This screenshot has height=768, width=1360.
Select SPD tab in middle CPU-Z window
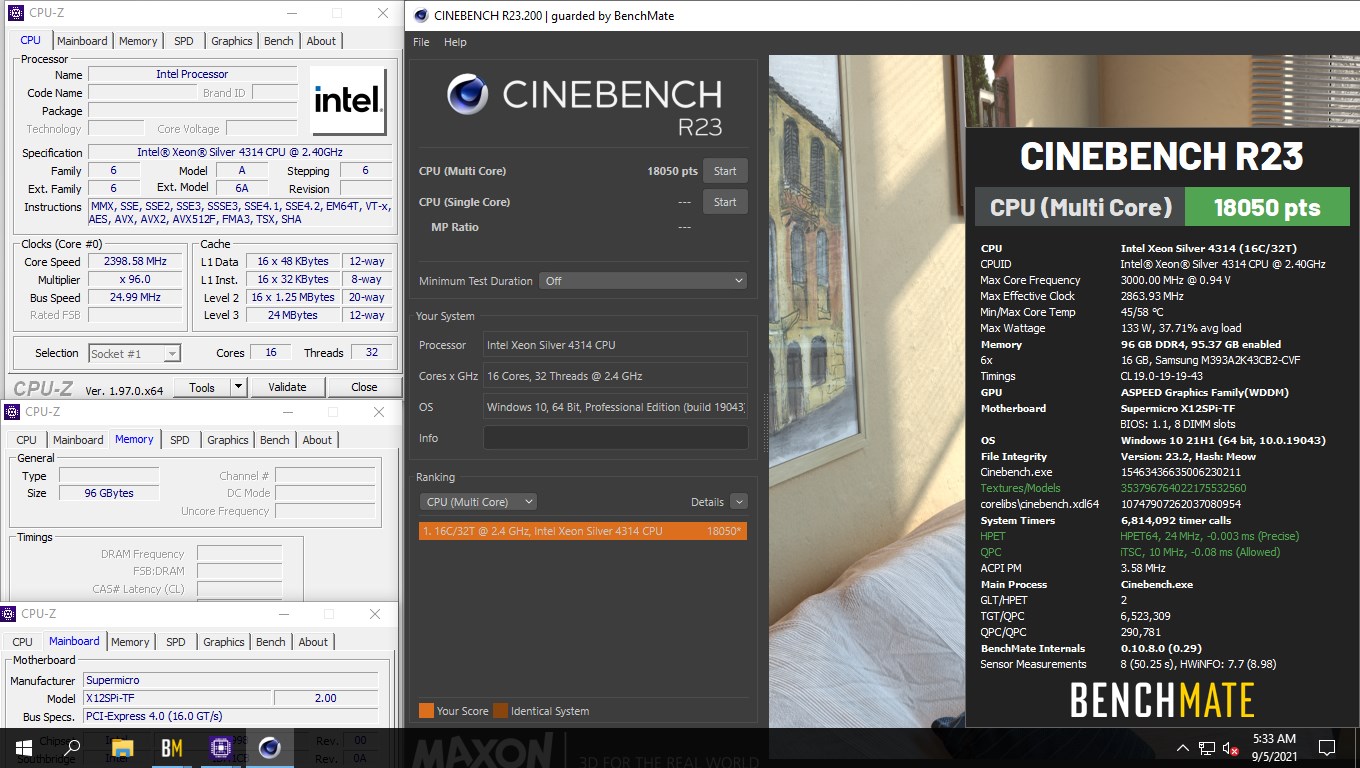pos(180,440)
